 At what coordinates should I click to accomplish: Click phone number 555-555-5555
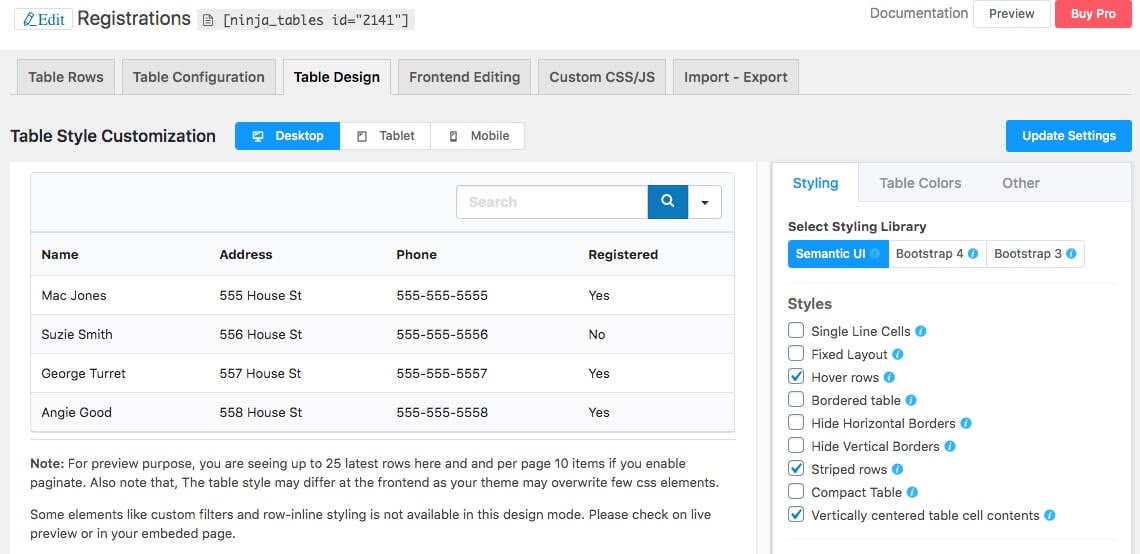442,295
